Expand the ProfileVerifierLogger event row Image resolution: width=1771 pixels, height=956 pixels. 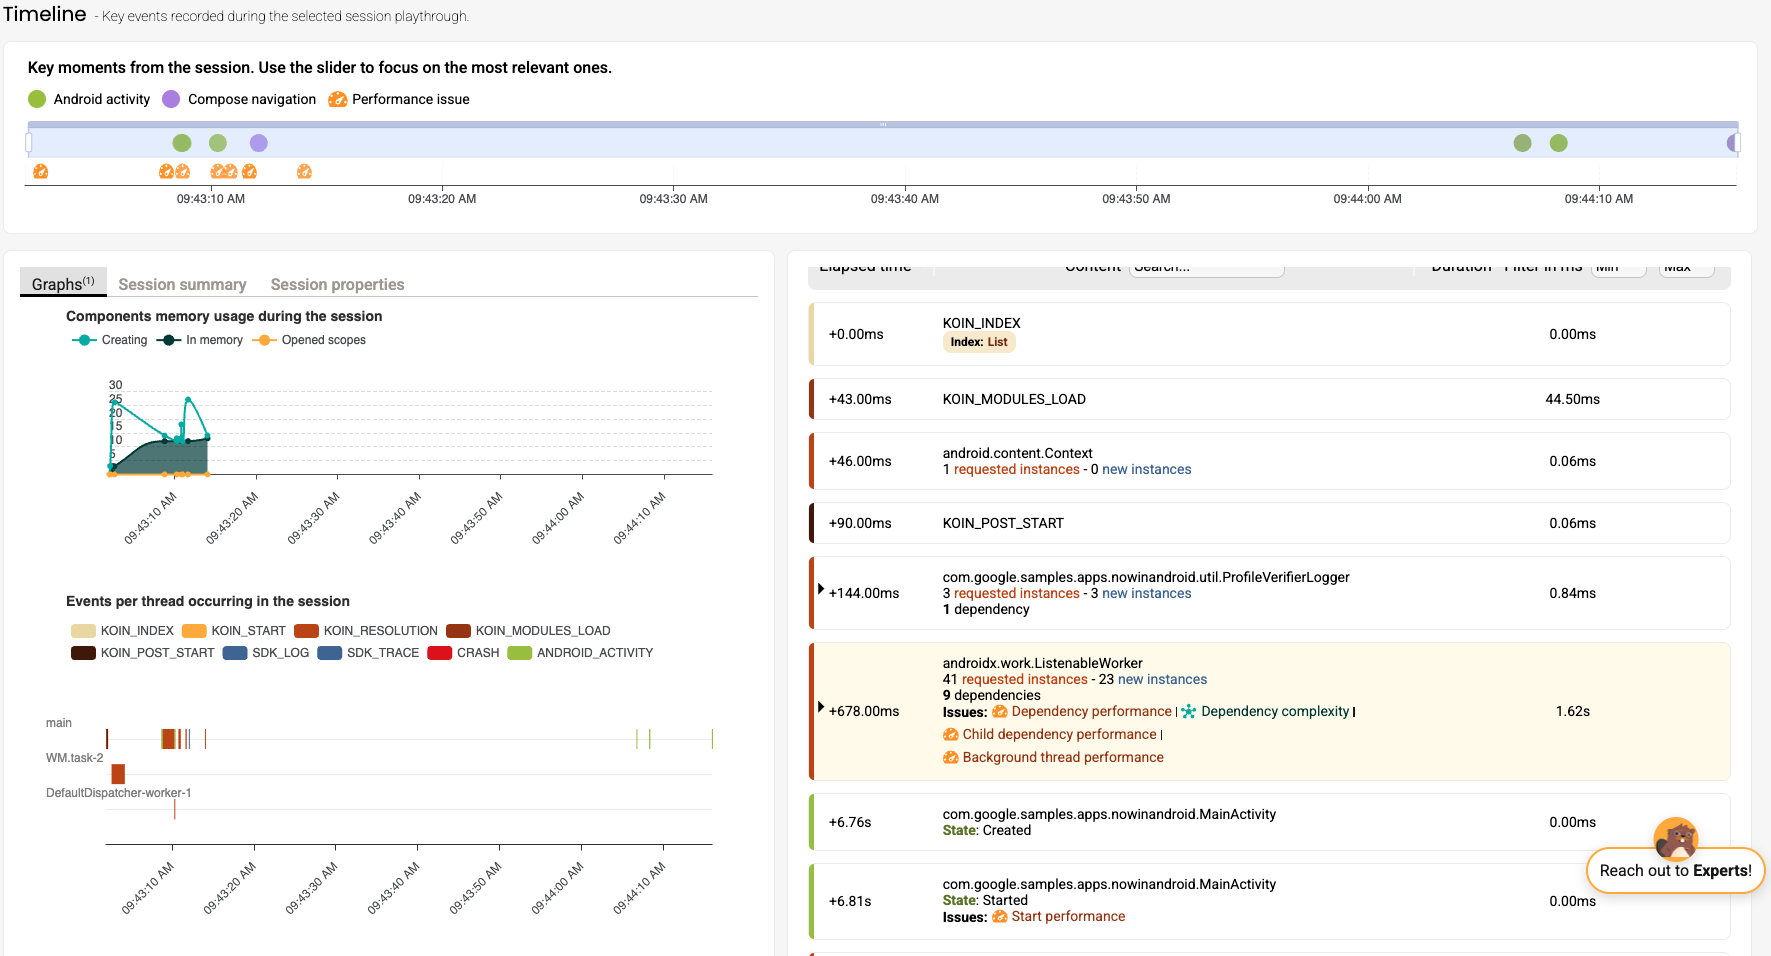[x=821, y=589]
